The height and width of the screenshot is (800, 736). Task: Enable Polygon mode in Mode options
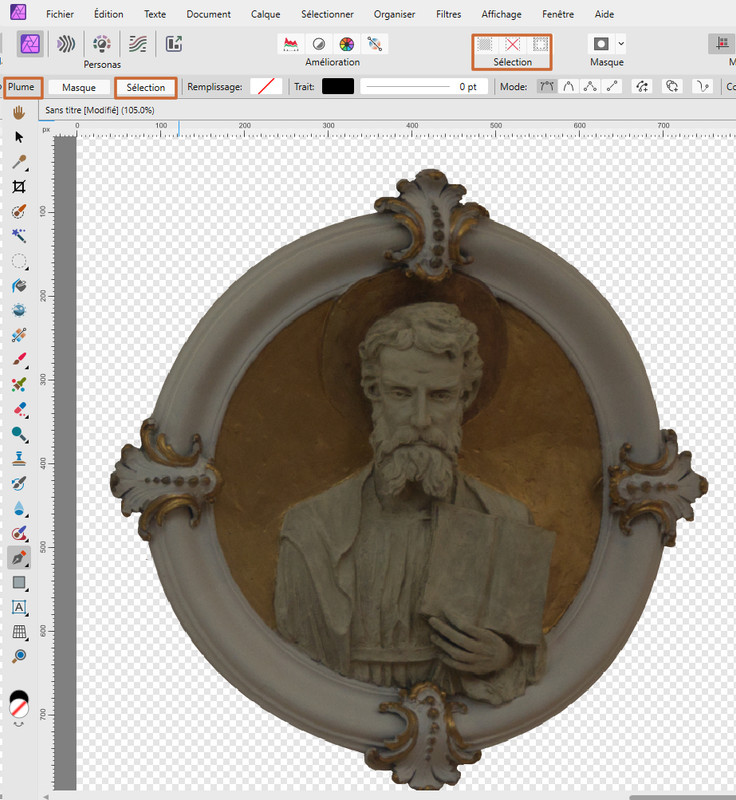[x=590, y=87]
